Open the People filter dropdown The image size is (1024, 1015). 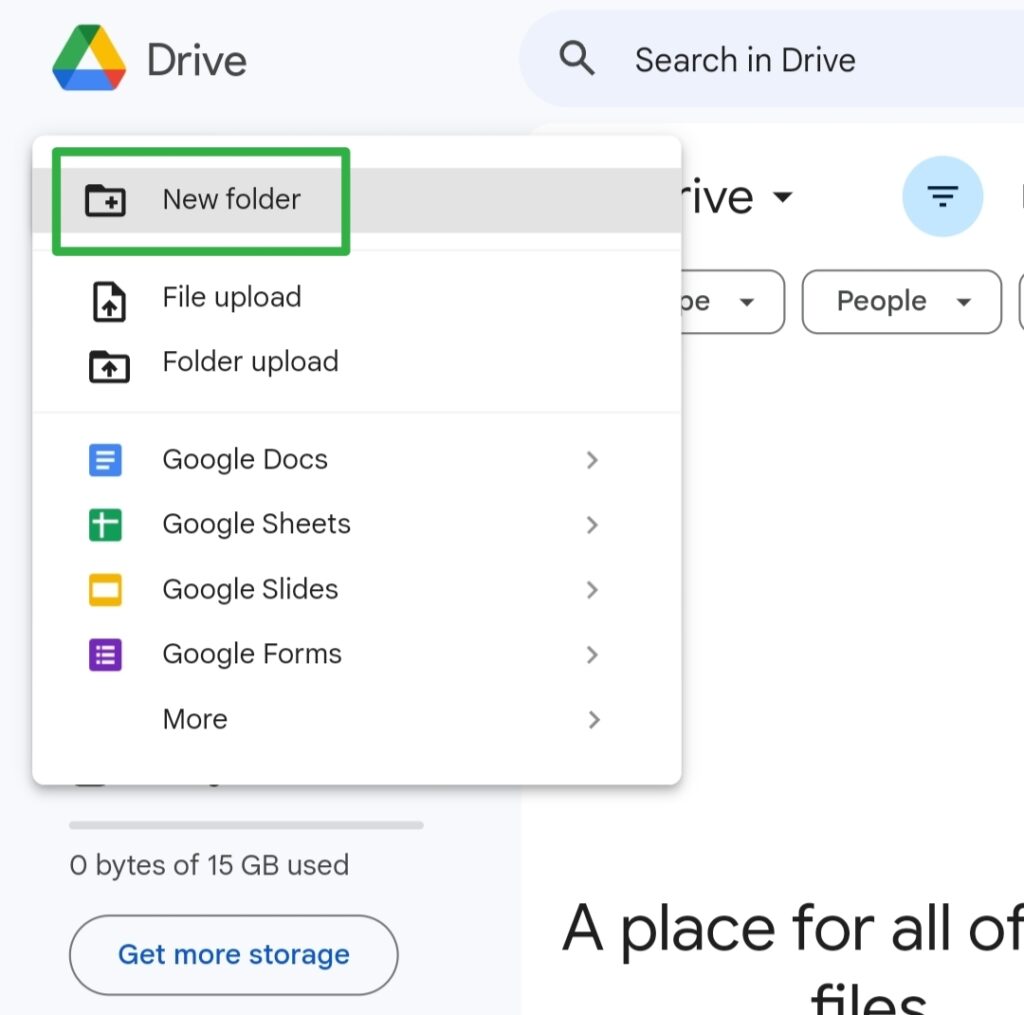[901, 301]
